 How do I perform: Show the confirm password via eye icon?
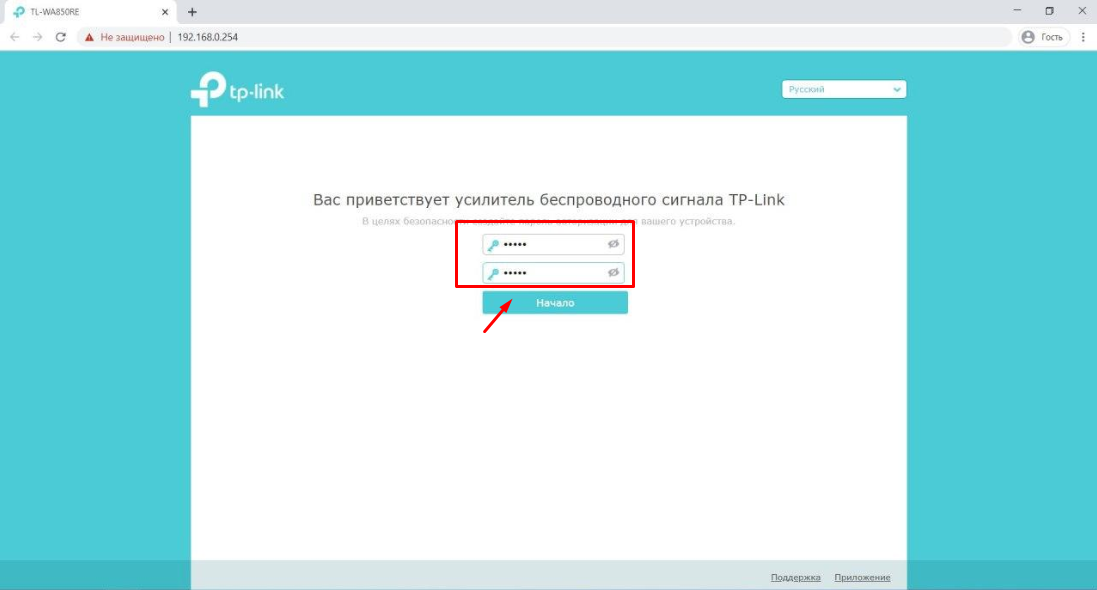point(613,273)
